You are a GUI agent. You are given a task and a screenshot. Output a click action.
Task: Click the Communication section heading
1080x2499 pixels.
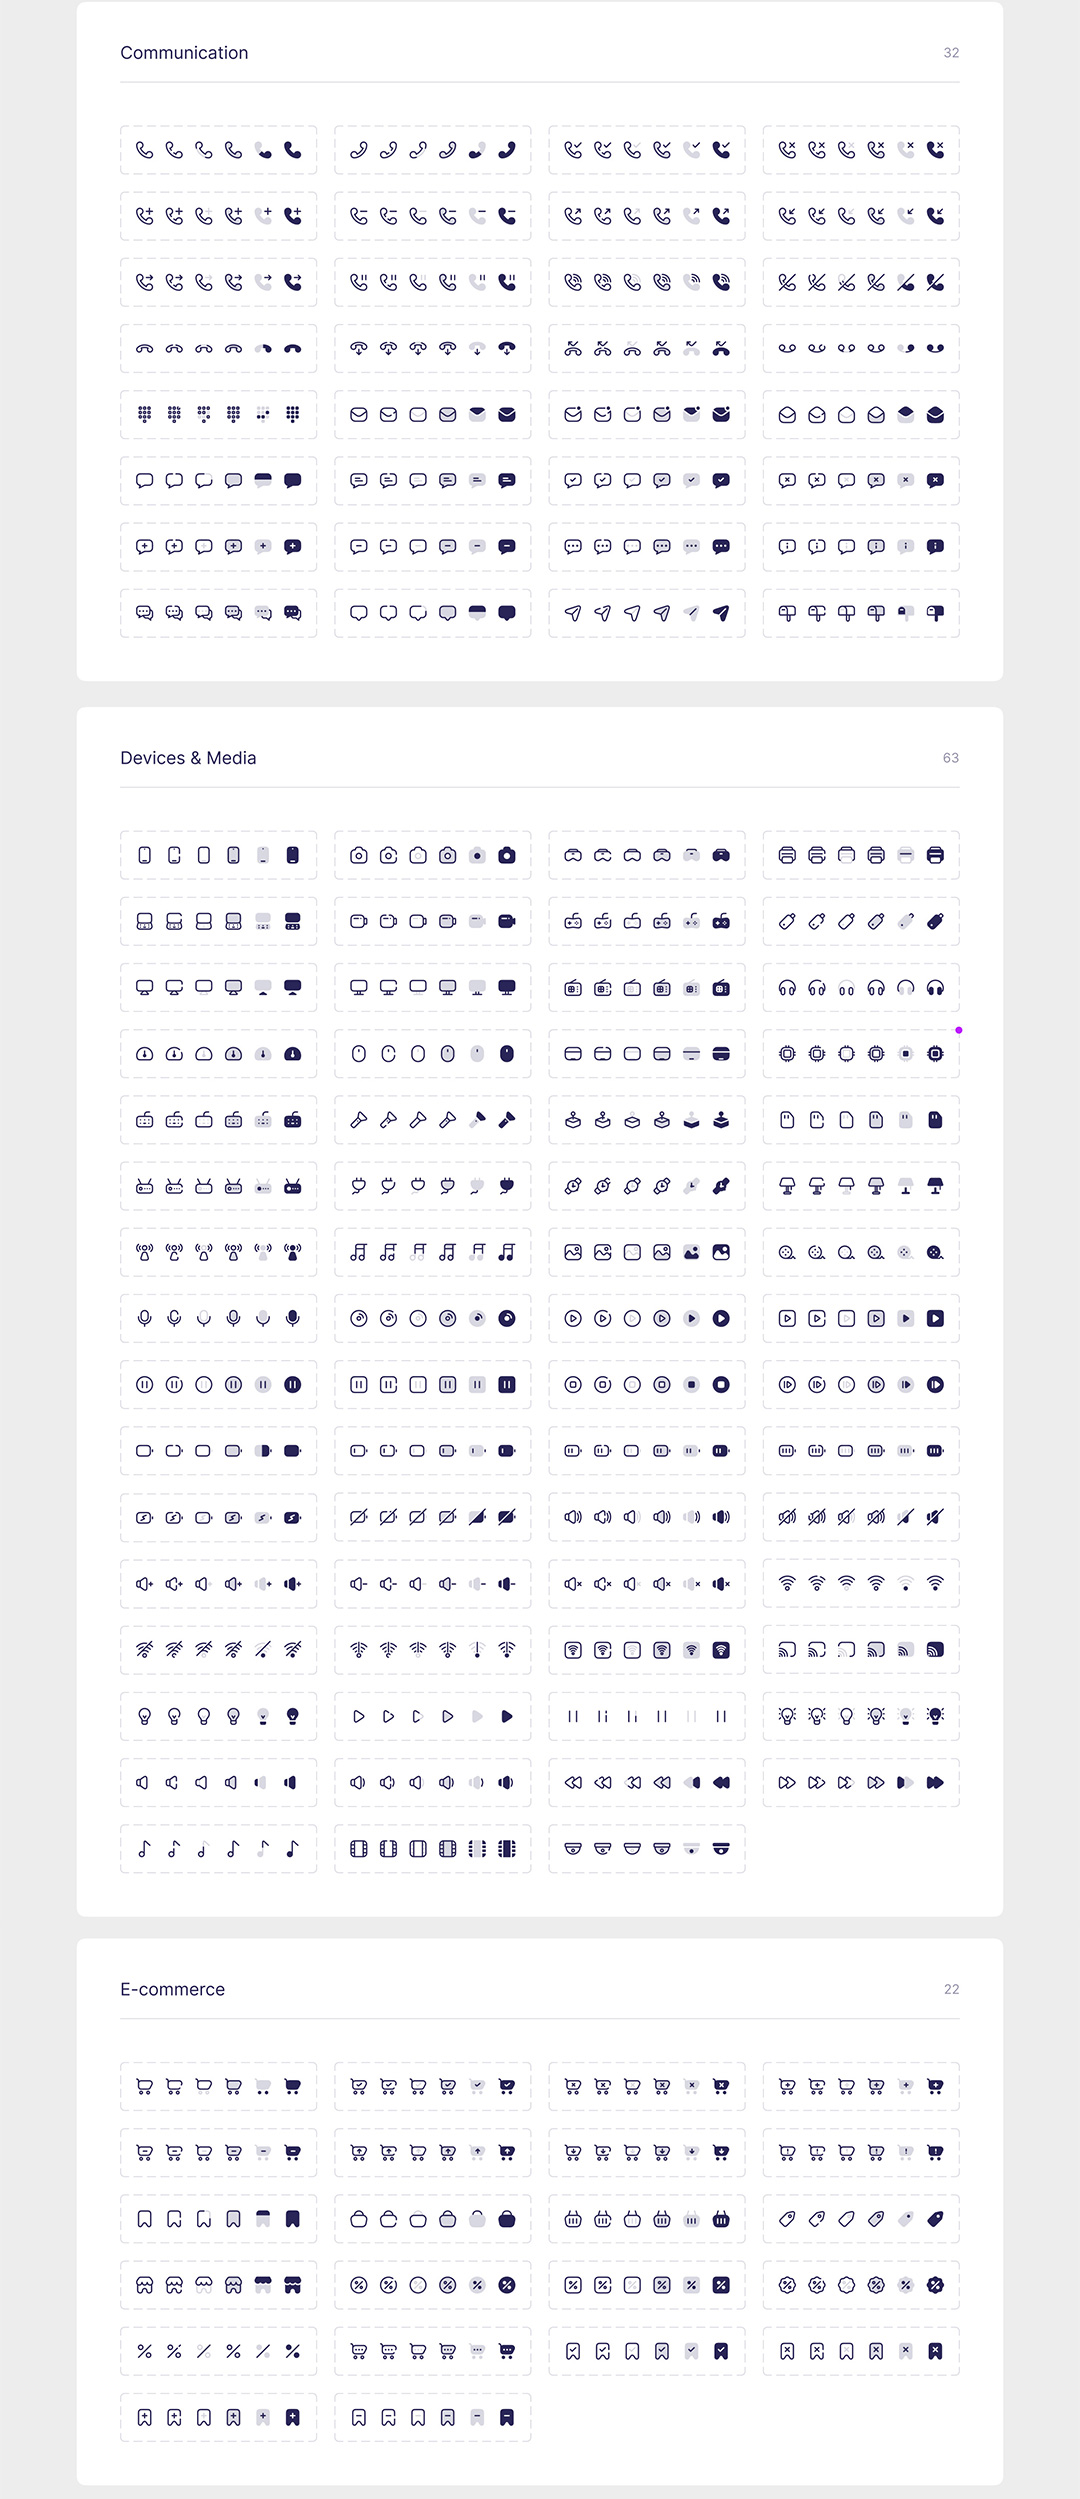[x=184, y=53]
